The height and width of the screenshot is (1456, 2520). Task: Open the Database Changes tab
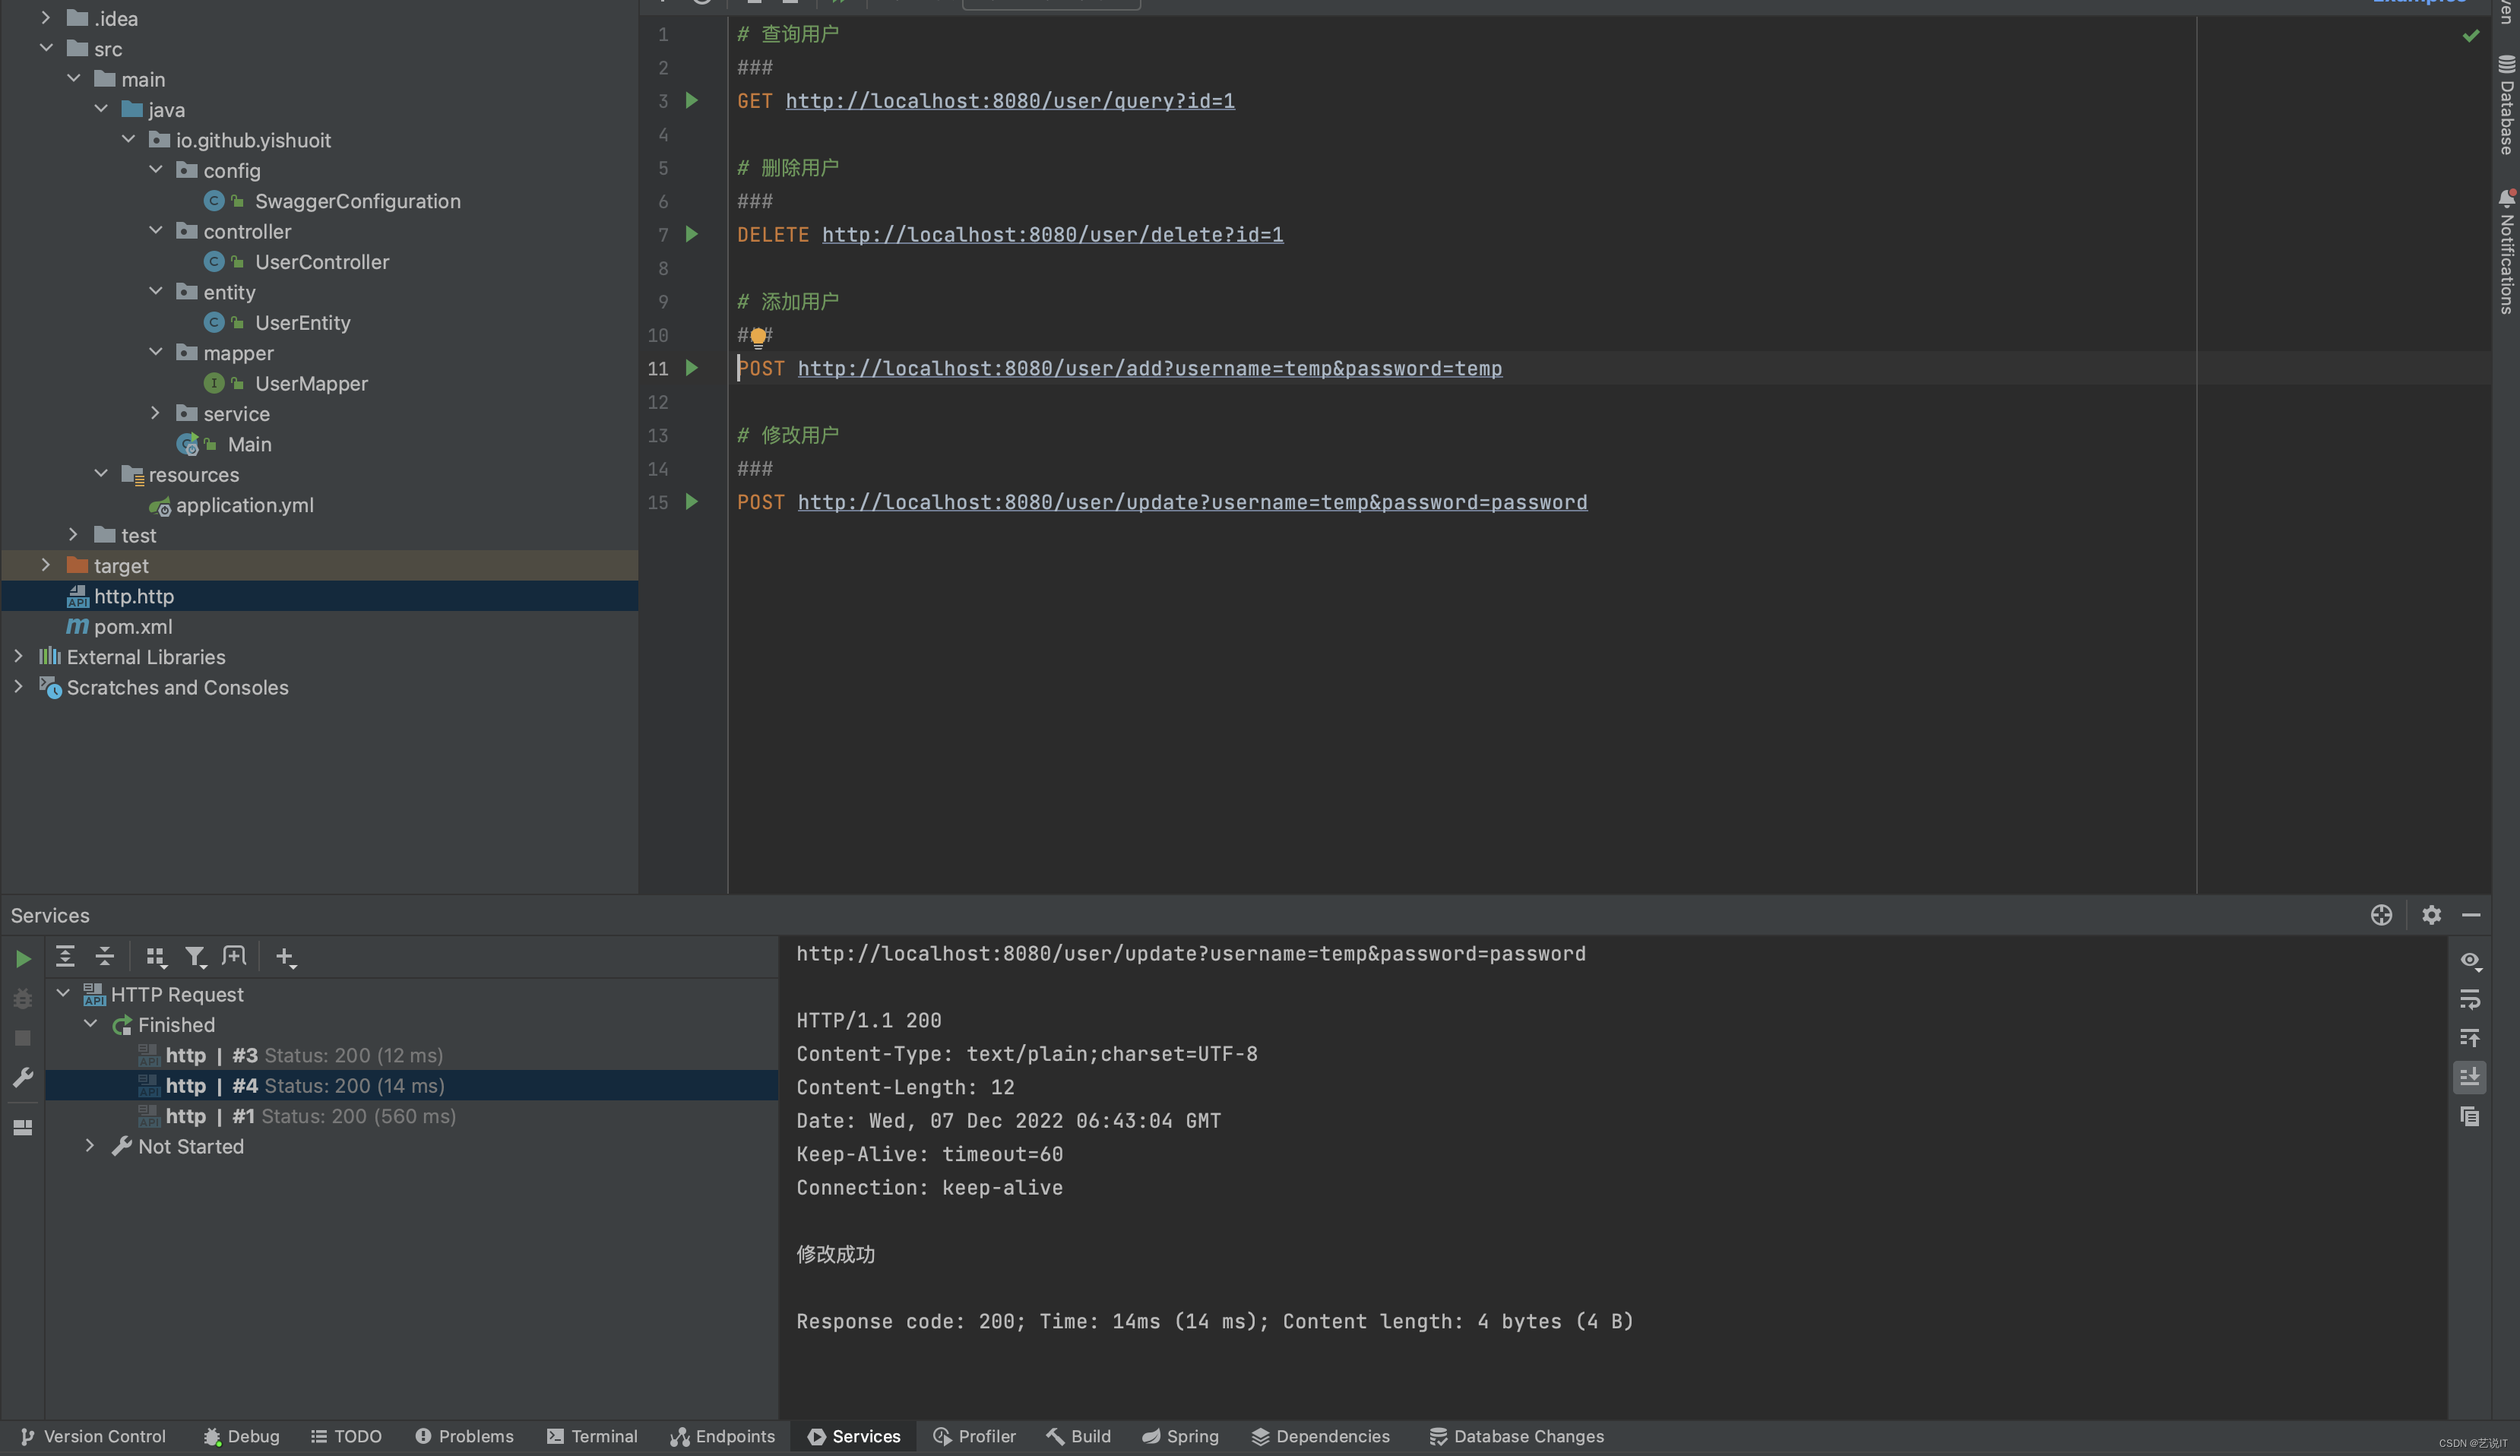pyautogui.click(x=1516, y=1436)
